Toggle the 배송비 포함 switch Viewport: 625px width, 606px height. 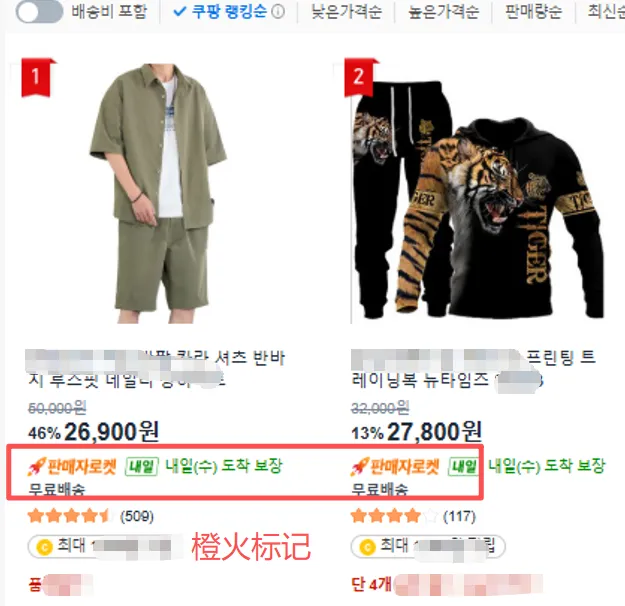pyautogui.click(x=39, y=12)
